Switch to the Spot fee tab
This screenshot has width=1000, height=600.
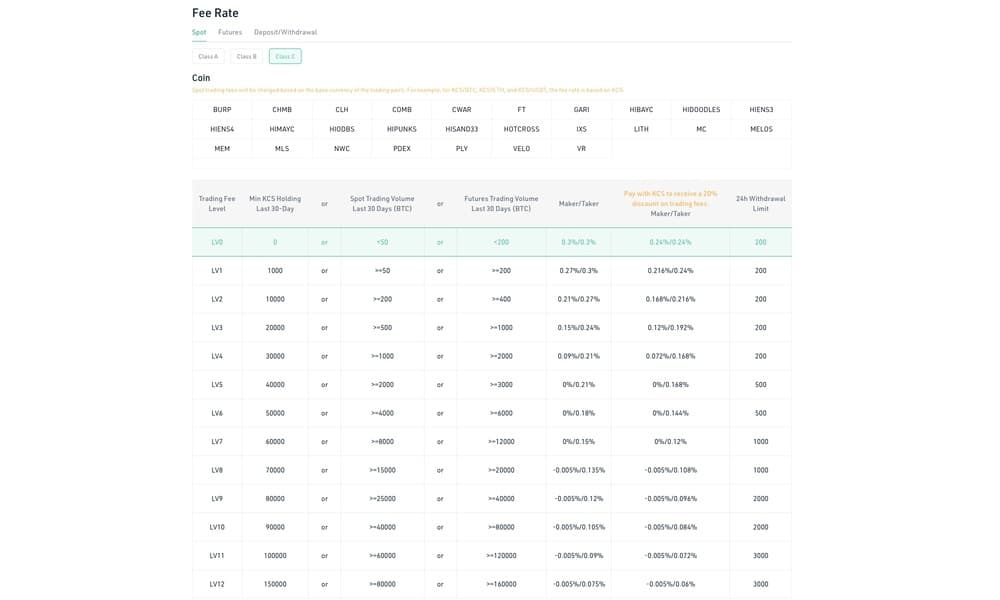199,32
